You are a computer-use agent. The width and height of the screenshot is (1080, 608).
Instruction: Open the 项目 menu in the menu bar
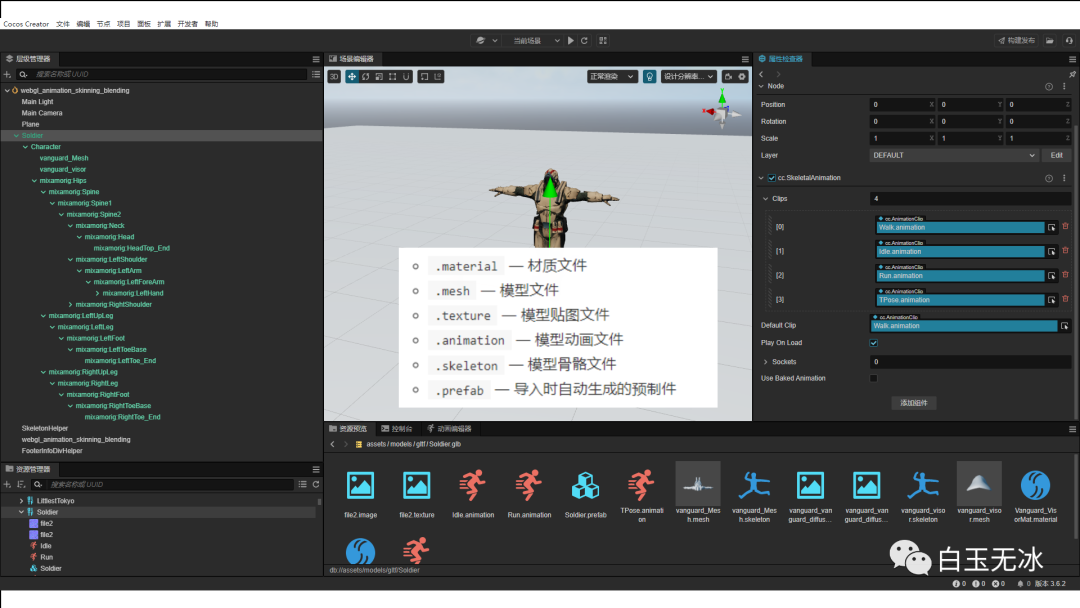124,23
